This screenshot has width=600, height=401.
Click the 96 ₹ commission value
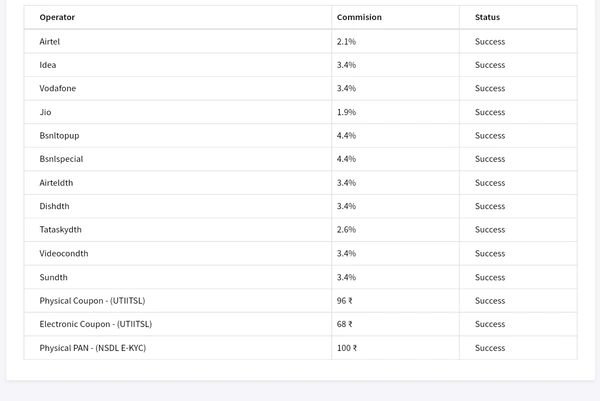tap(344, 301)
